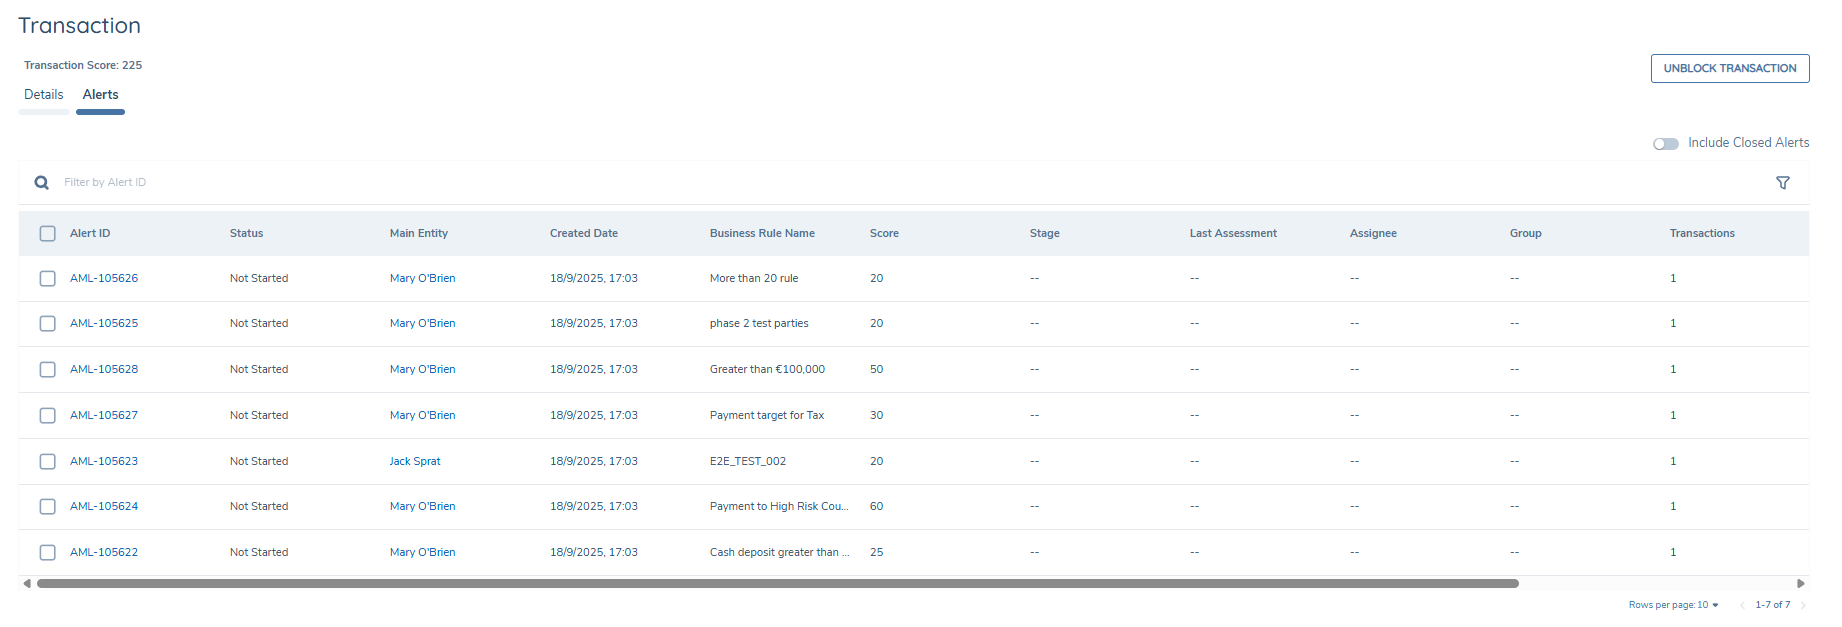The image size is (1842, 627).
Task: Open alert AML-105628 link
Action: (x=104, y=370)
